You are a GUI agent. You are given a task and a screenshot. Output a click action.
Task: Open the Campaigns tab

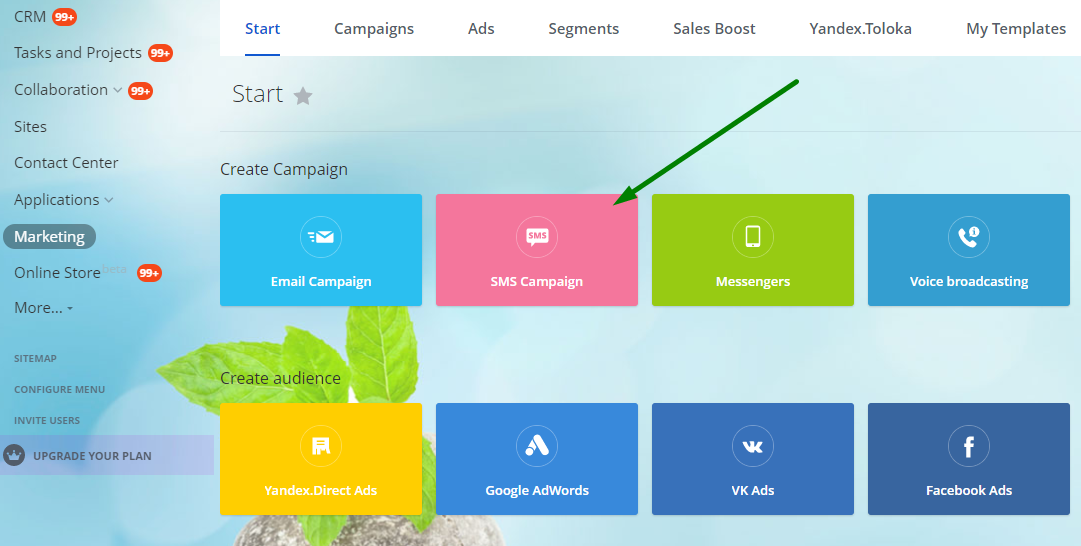click(x=374, y=29)
